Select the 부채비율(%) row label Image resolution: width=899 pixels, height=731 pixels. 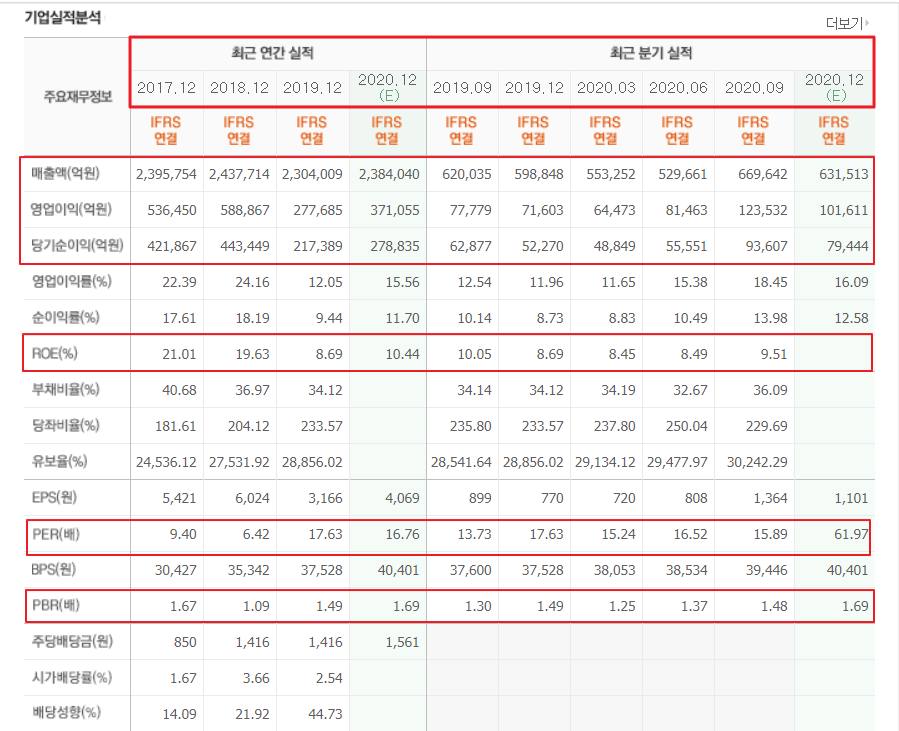click(x=66, y=389)
